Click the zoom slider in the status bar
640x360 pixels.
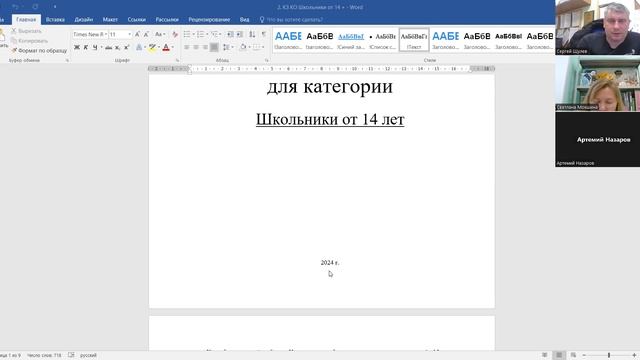[609, 356]
